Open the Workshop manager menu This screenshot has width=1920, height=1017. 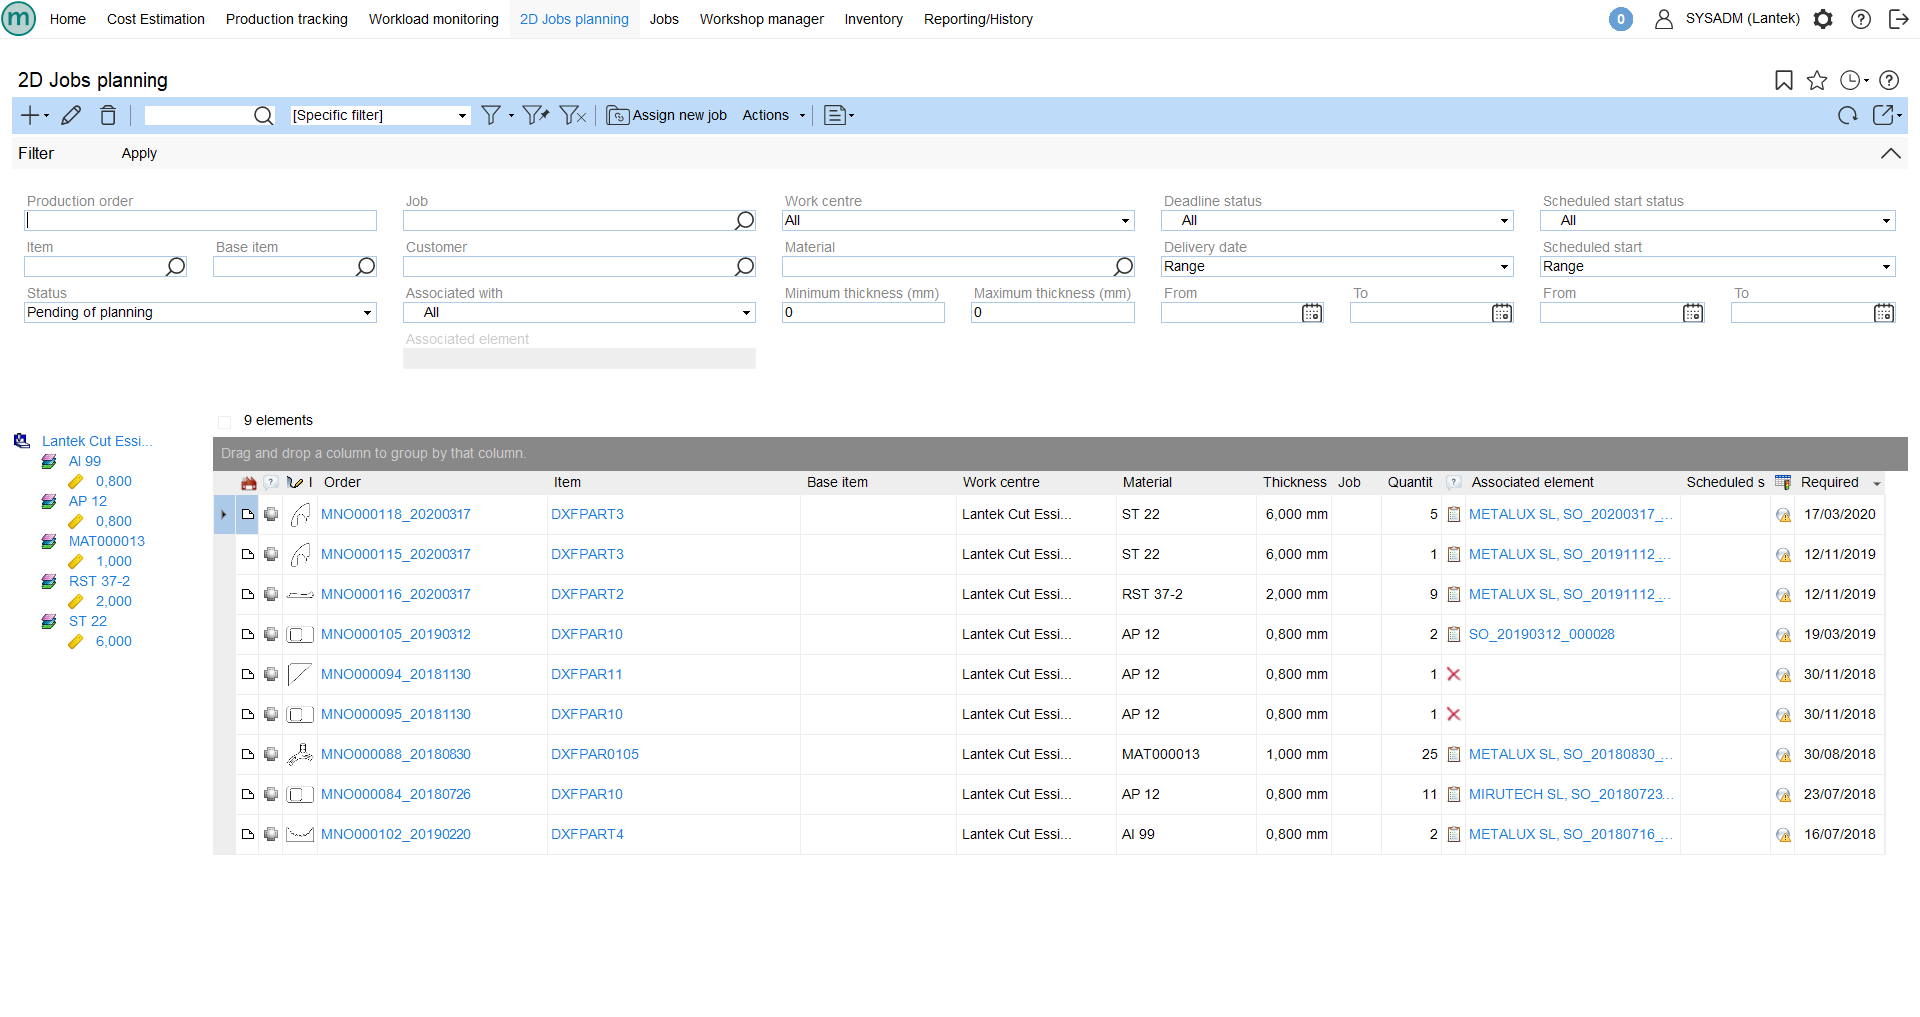coord(761,19)
